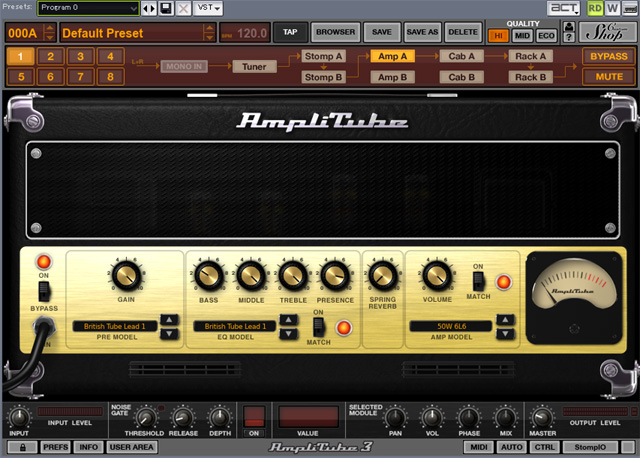Viewport: 640px width, 458px height.
Task: Open the EQ MODEL British Tube Lead 1 selector
Action: (x=235, y=326)
